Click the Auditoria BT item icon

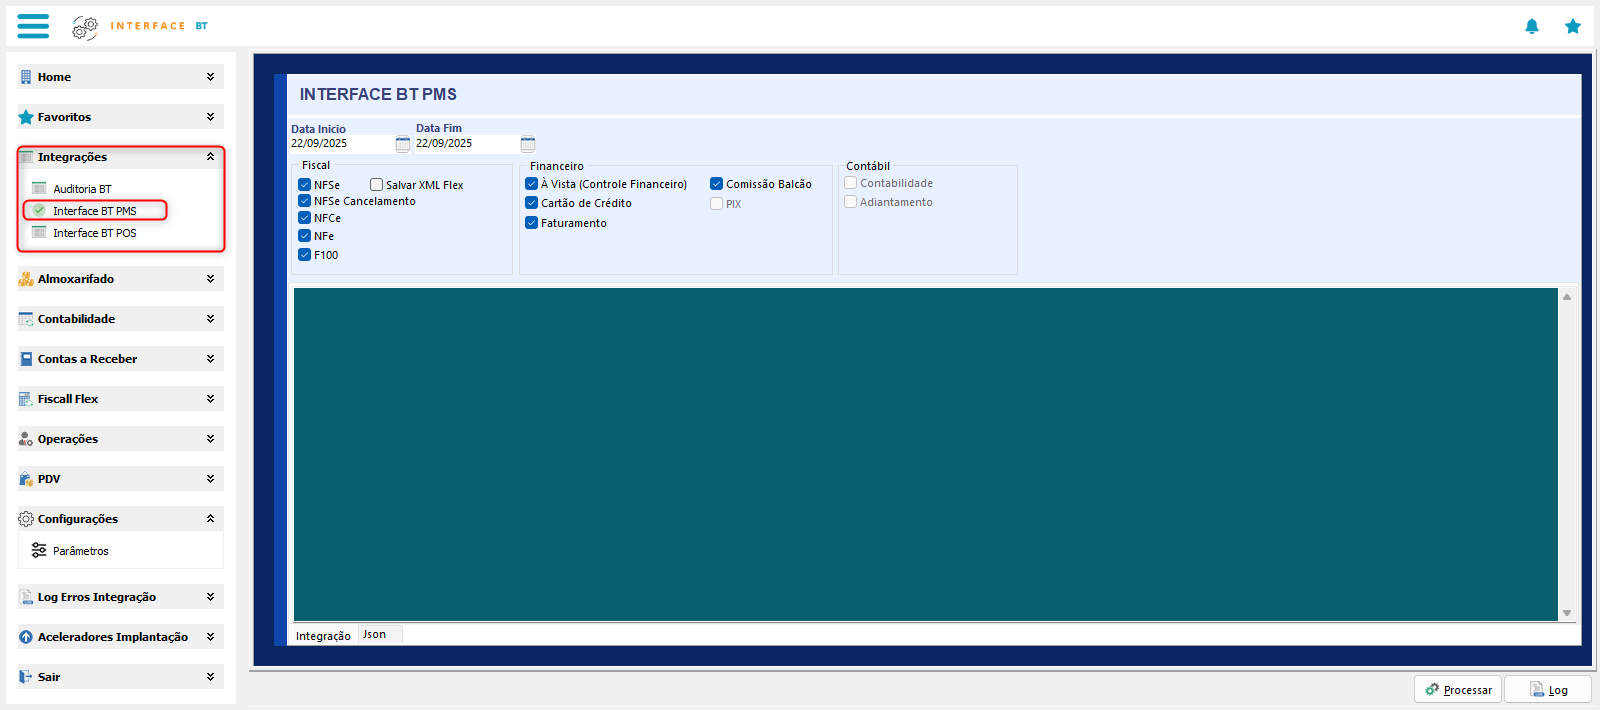tap(39, 188)
